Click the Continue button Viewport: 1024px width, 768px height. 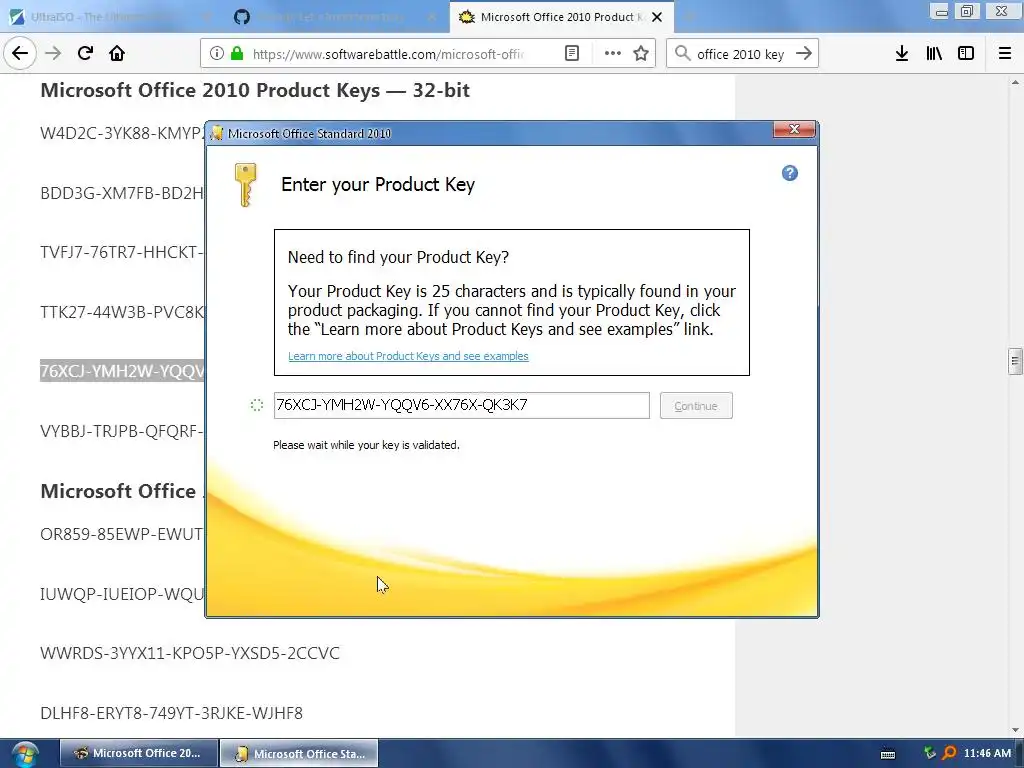pyautogui.click(x=696, y=406)
